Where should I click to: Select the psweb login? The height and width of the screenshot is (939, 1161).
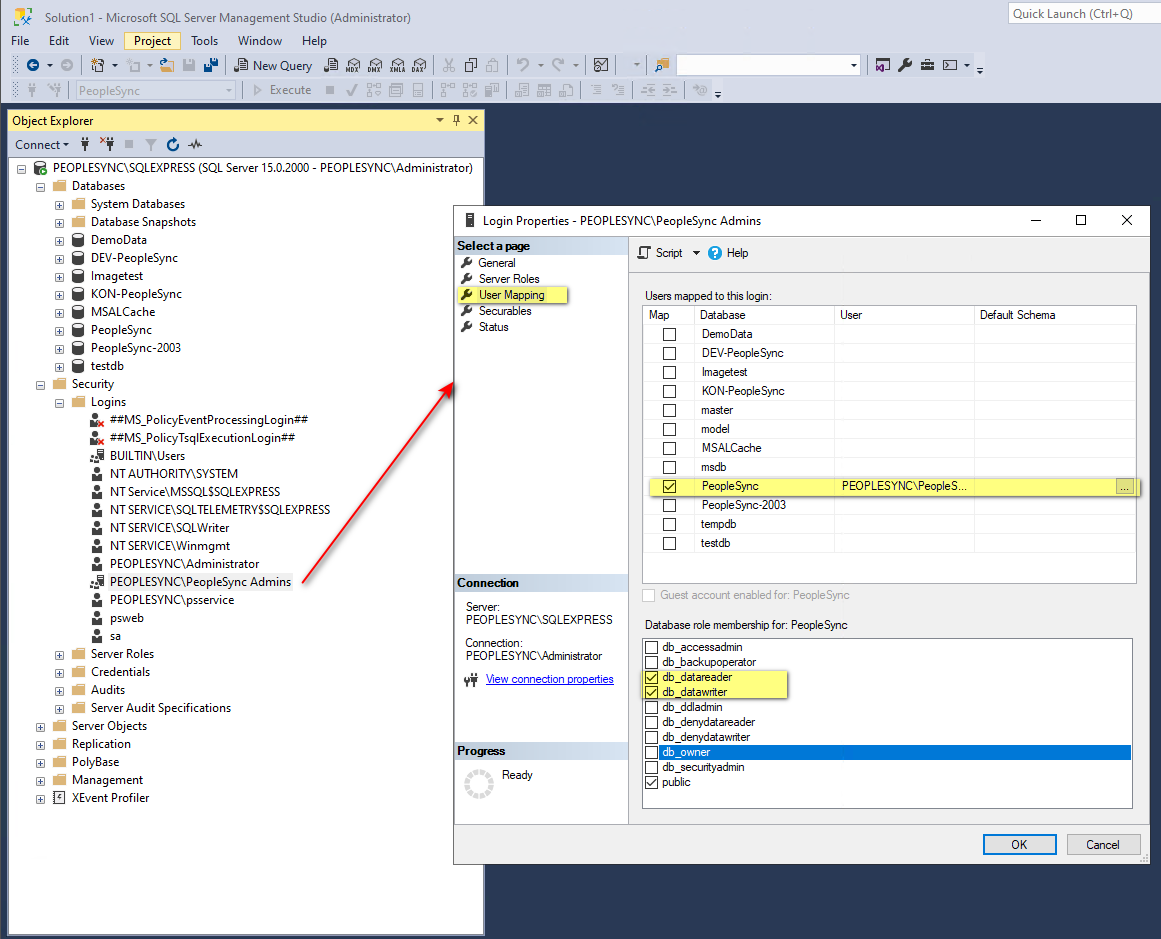point(127,618)
